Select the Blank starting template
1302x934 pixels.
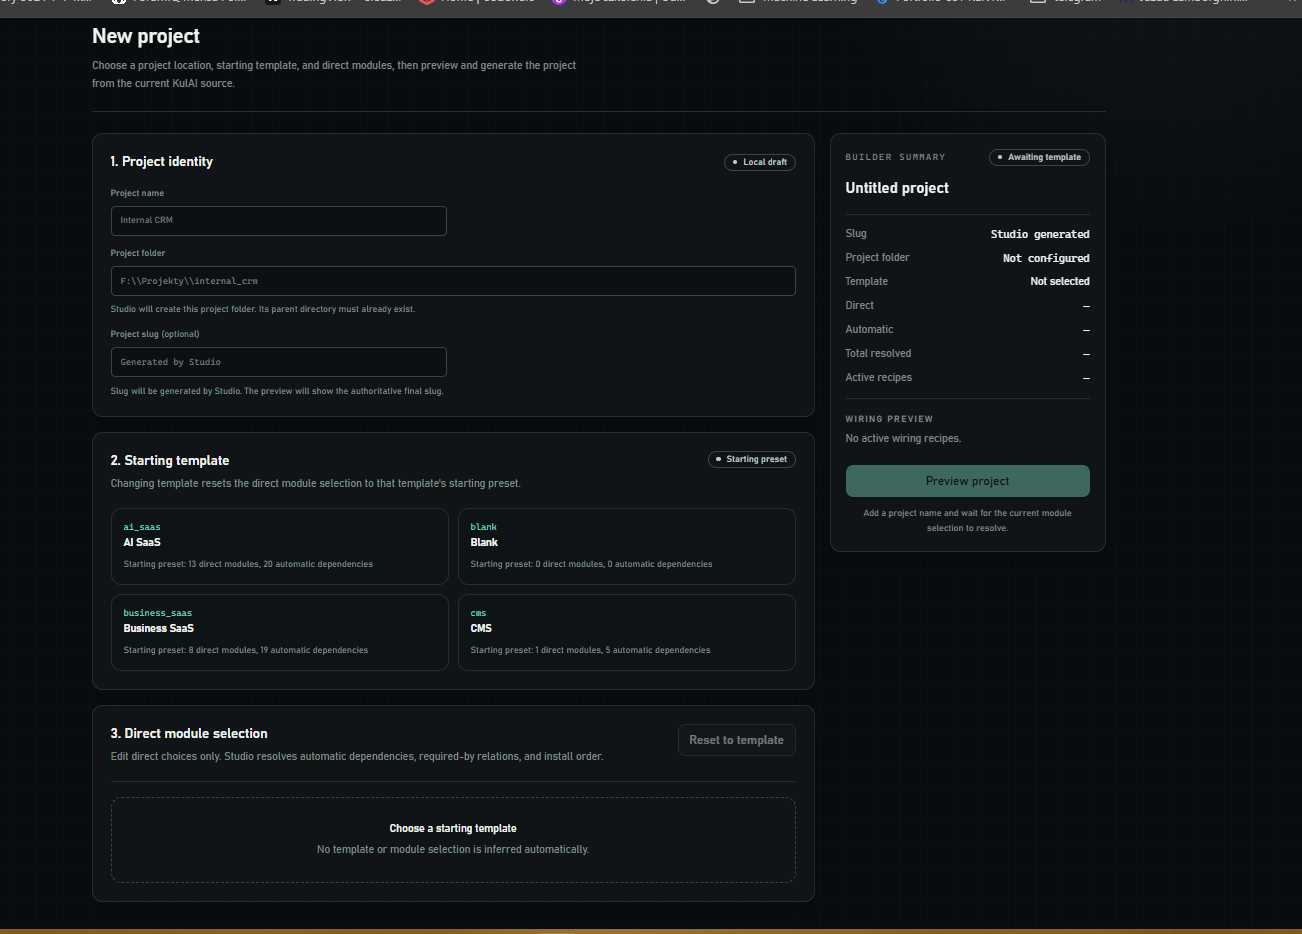(626, 546)
